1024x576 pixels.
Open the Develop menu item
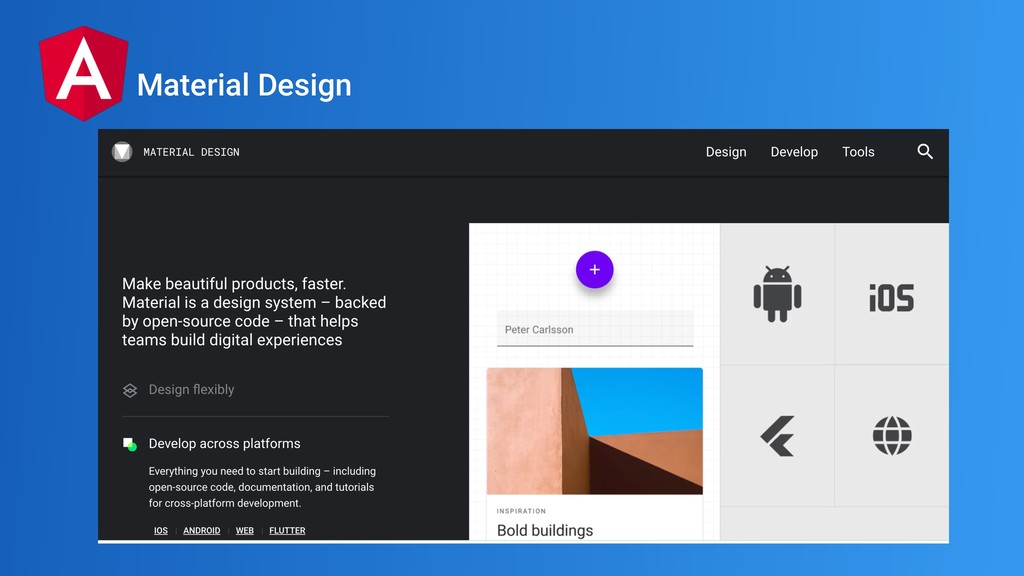pos(794,152)
